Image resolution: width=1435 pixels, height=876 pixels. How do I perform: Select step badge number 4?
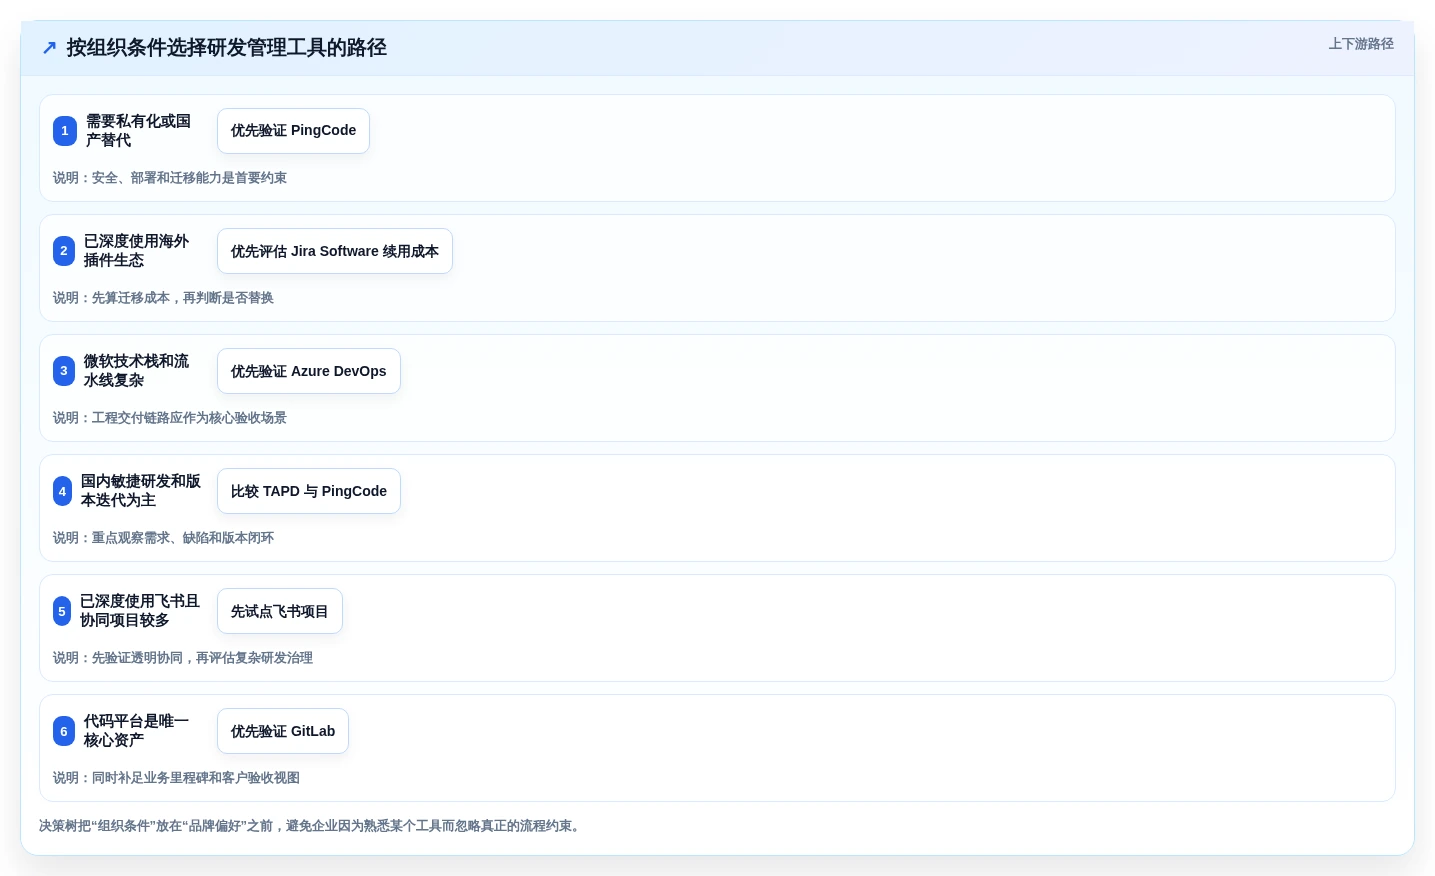(x=62, y=491)
